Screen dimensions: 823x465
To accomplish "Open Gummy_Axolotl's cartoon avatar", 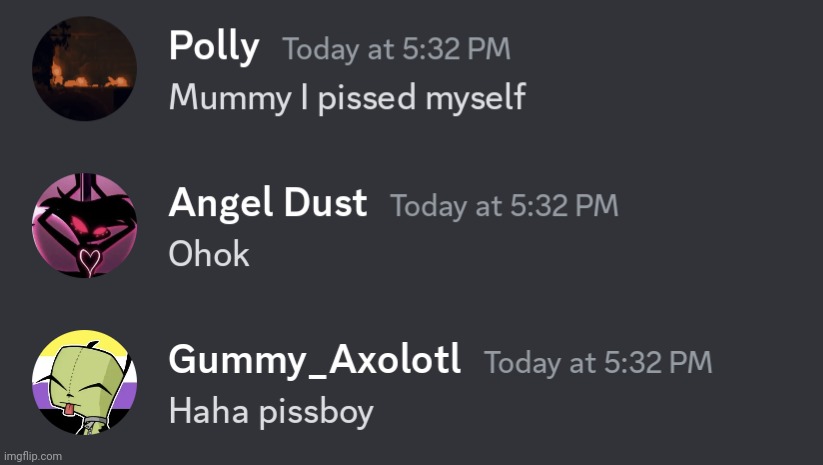I will [x=85, y=381].
